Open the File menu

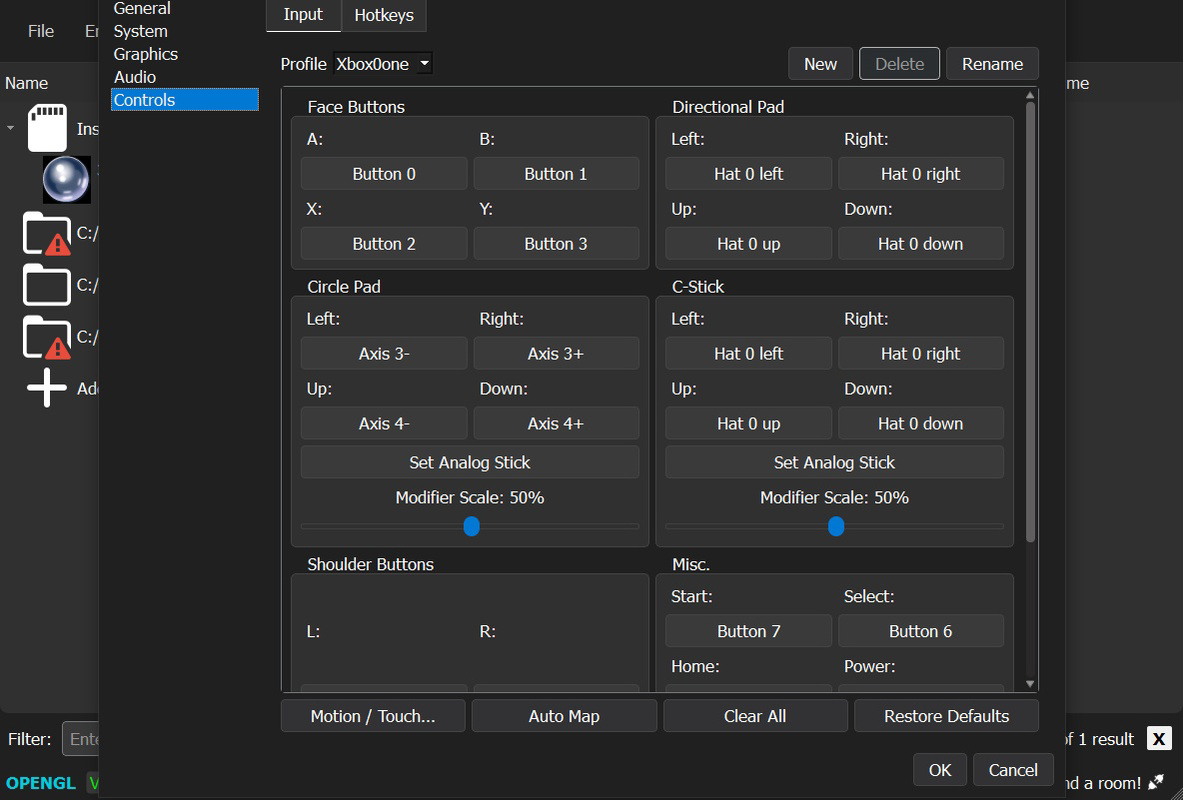(41, 31)
